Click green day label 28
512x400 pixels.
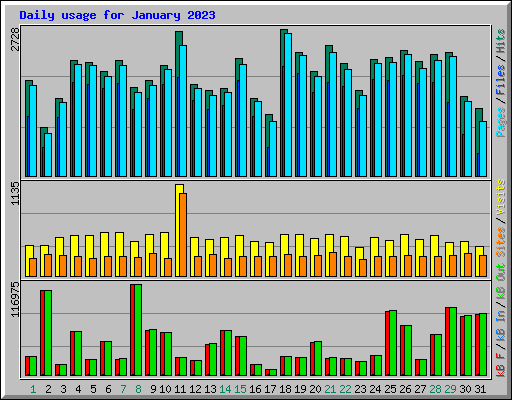tap(435, 389)
